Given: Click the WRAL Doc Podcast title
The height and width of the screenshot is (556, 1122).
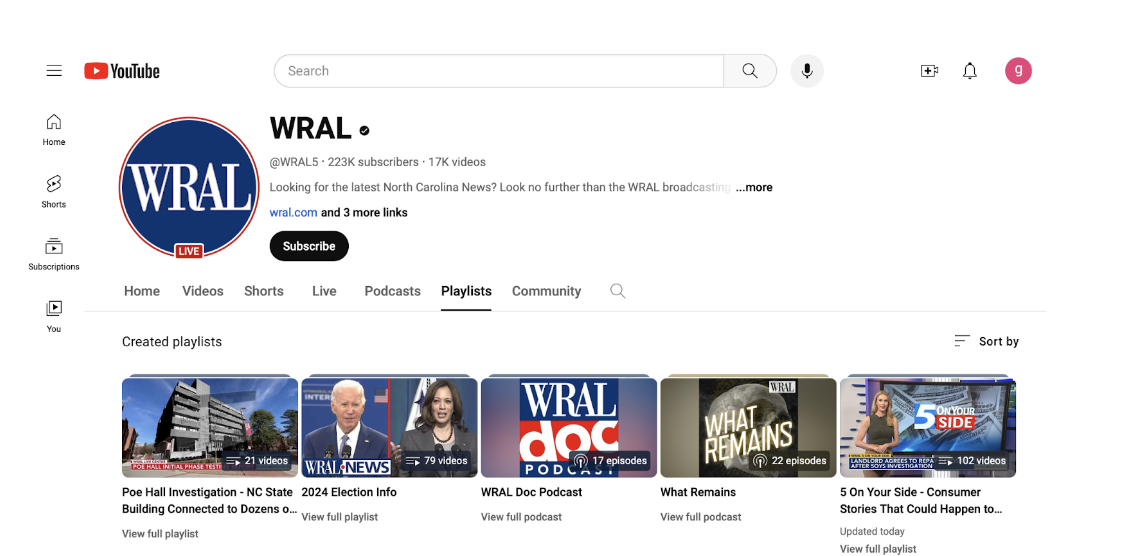Looking at the screenshot, I should click(532, 492).
